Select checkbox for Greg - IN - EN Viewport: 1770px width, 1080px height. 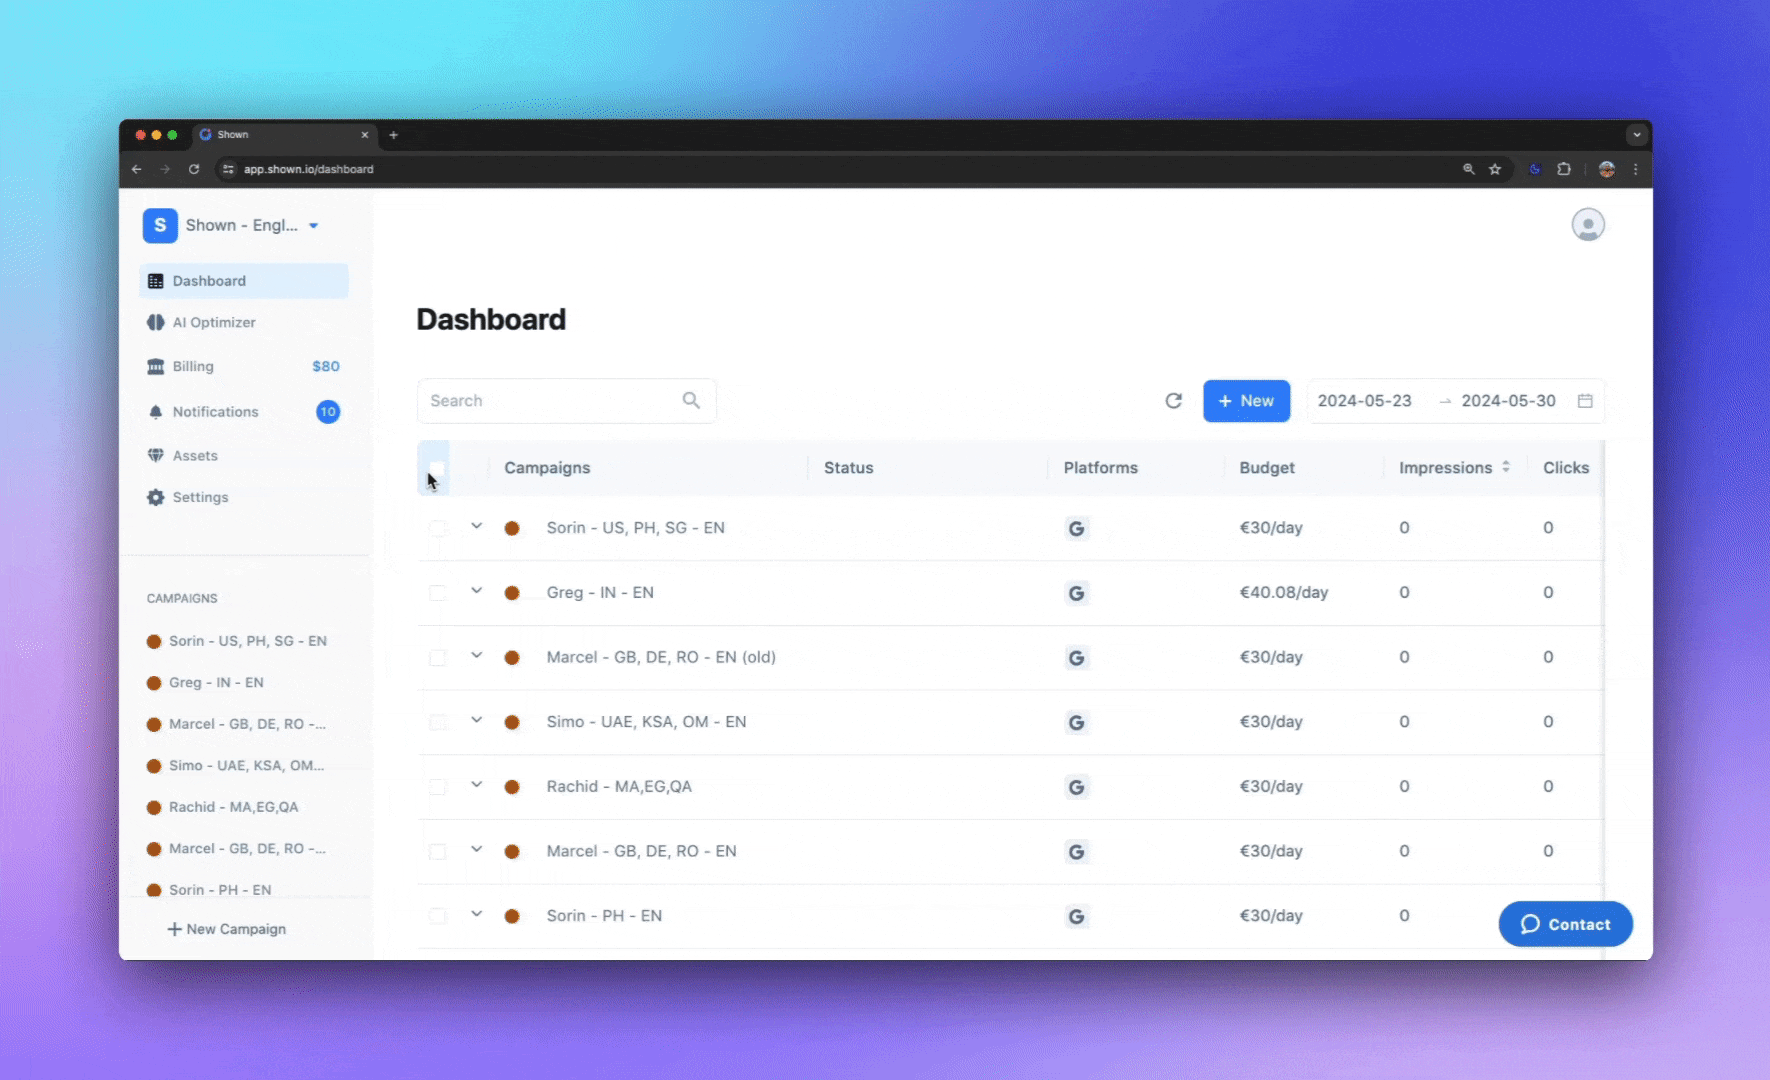coord(437,593)
